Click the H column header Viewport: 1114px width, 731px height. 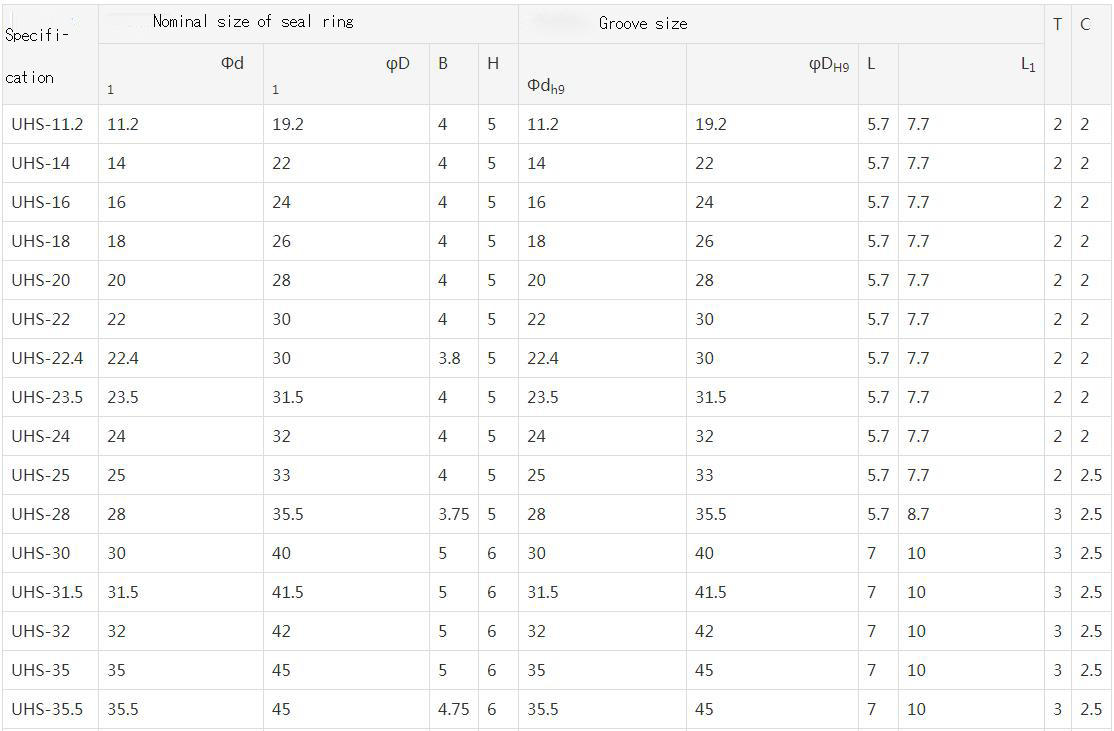tap(493, 64)
